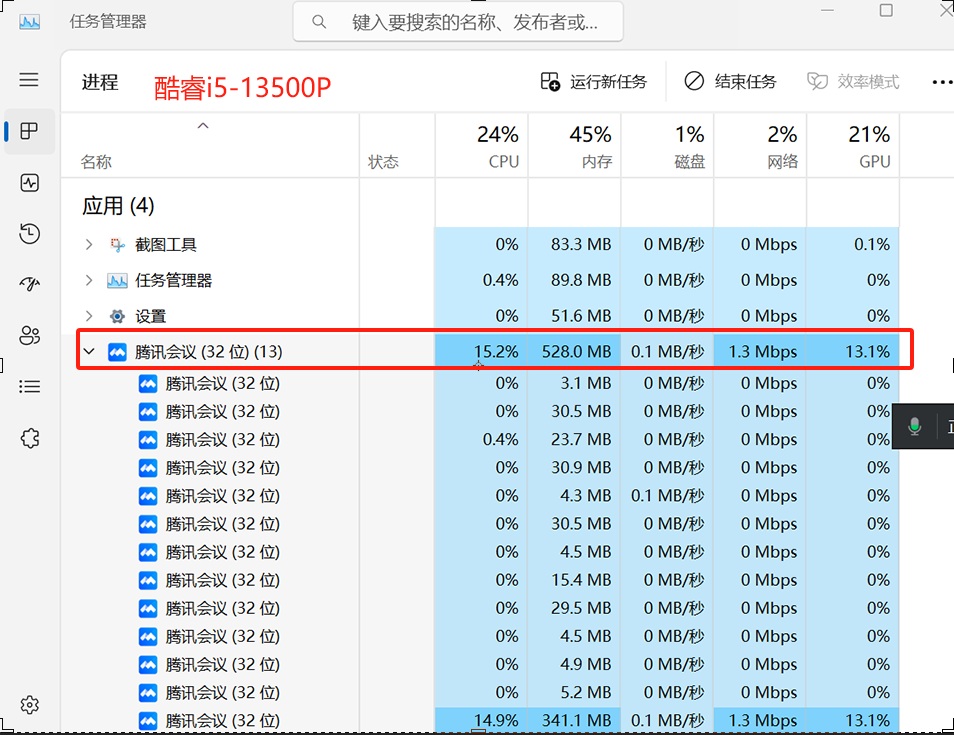The width and height of the screenshot is (954, 735).
Task: Click the icon of the 341.1 MB 腾讯会议 subprocess
Action: pyautogui.click(x=148, y=721)
